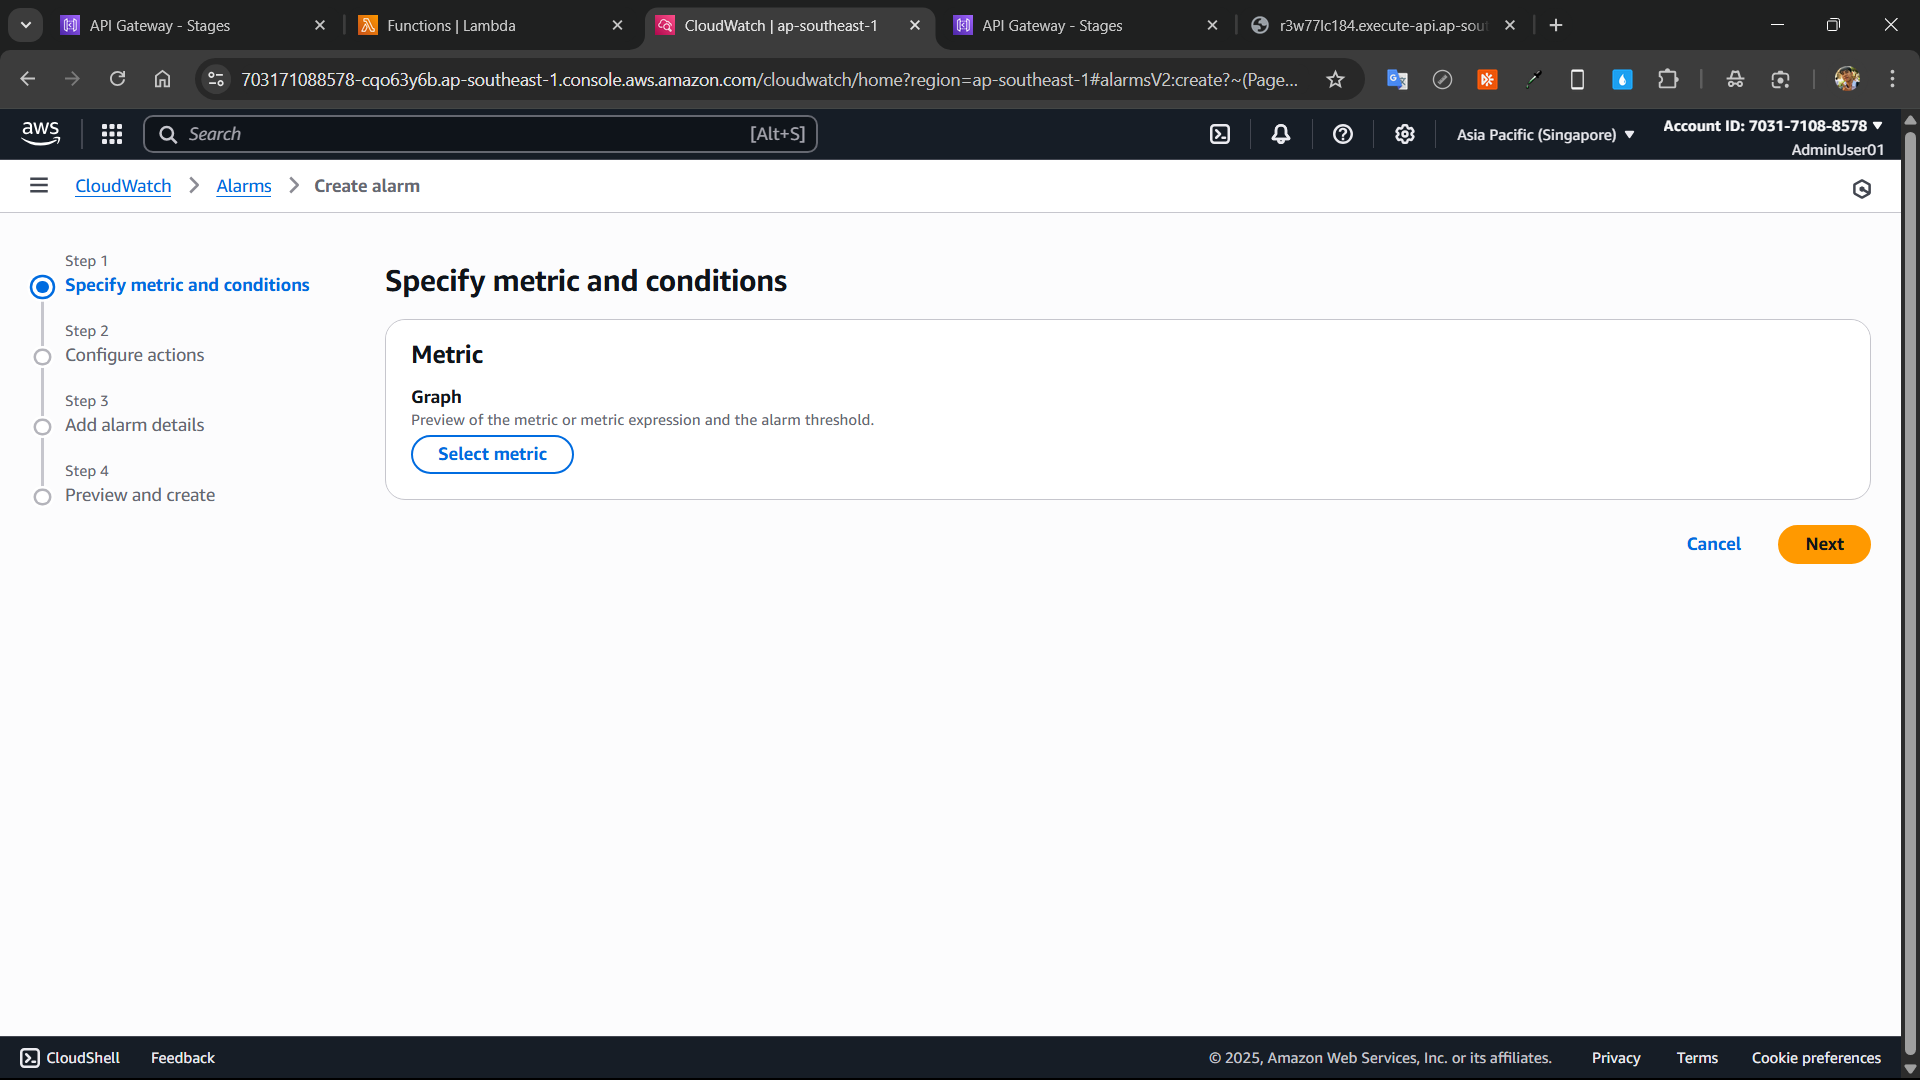Click the blue droplet extension icon
The width and height of the screenshot is (1920, 1080).
1622,79
